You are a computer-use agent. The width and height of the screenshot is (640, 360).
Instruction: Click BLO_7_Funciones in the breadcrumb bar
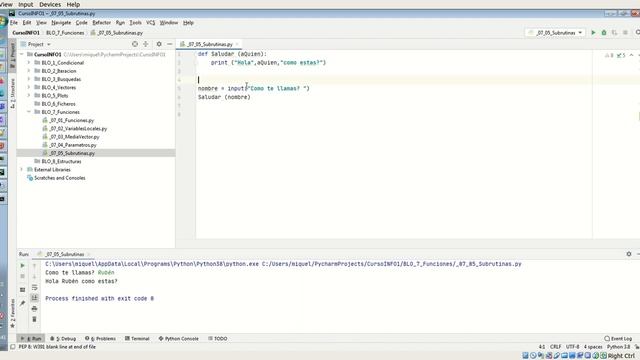pyautogui.click(x=65, y=33)
